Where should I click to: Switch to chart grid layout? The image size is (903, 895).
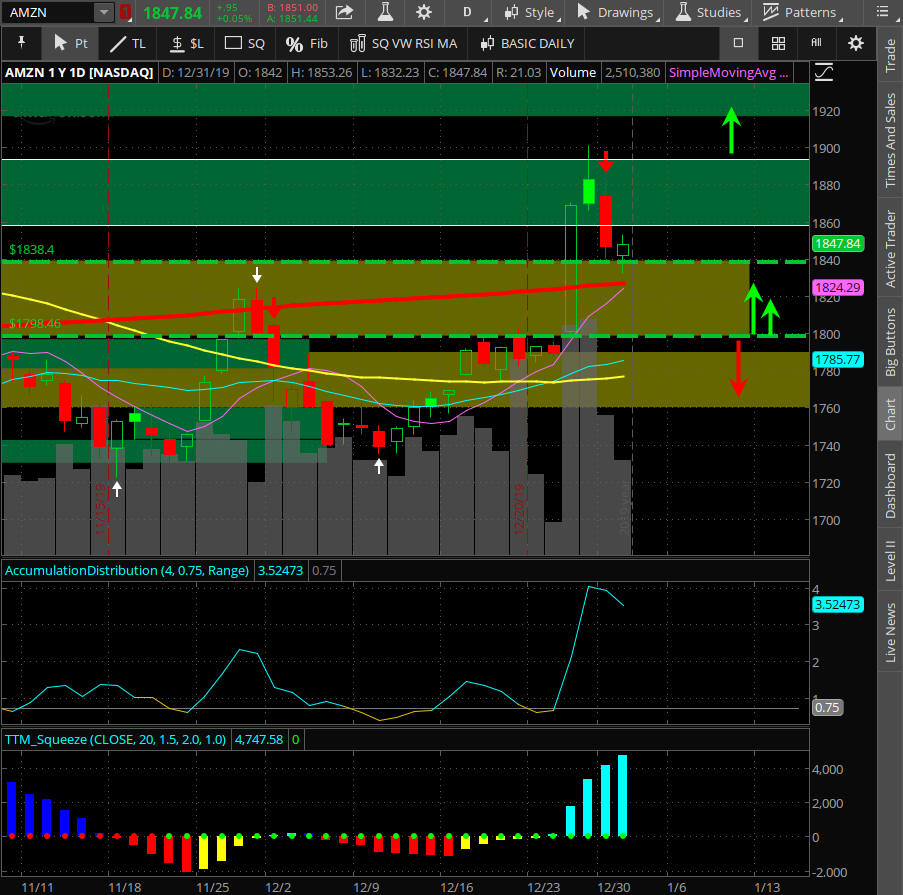pyautogui.click(x=778, y=43)
